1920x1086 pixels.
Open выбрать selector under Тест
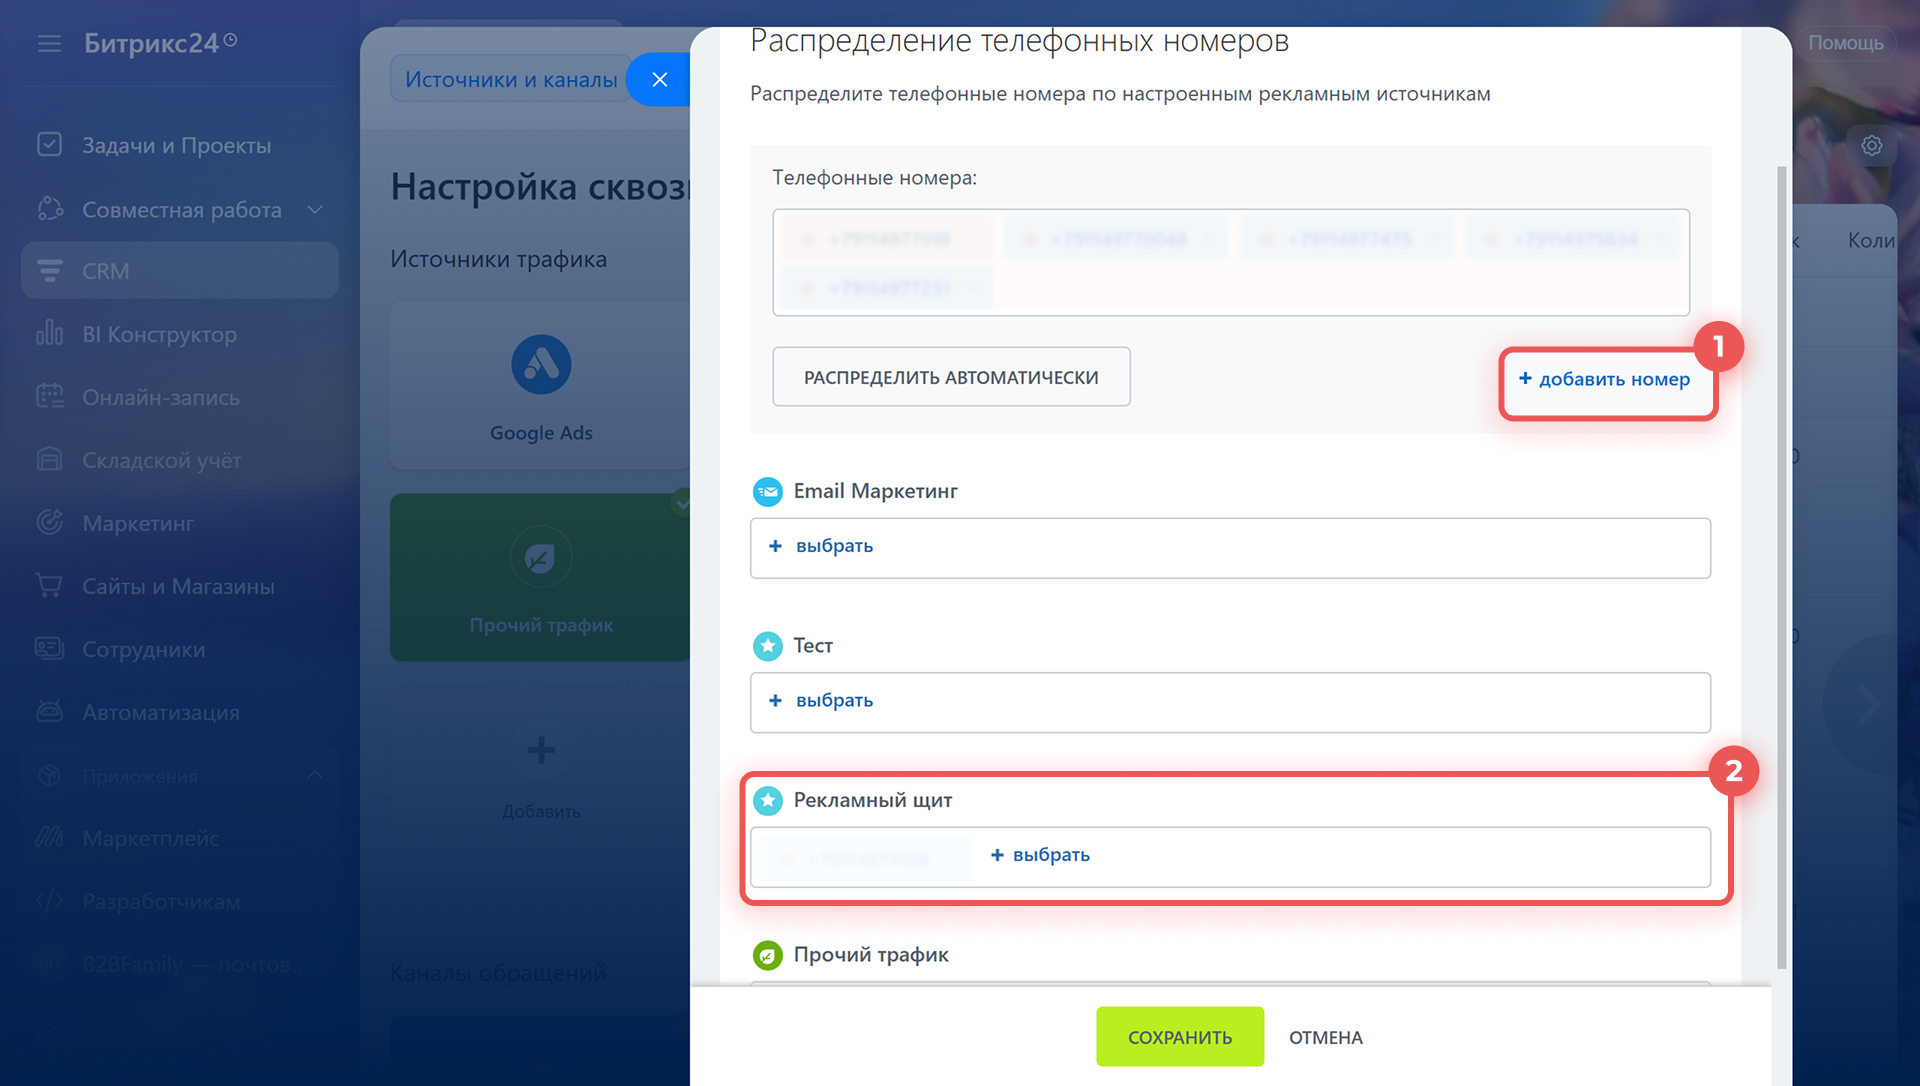click(x=834, y=701)
